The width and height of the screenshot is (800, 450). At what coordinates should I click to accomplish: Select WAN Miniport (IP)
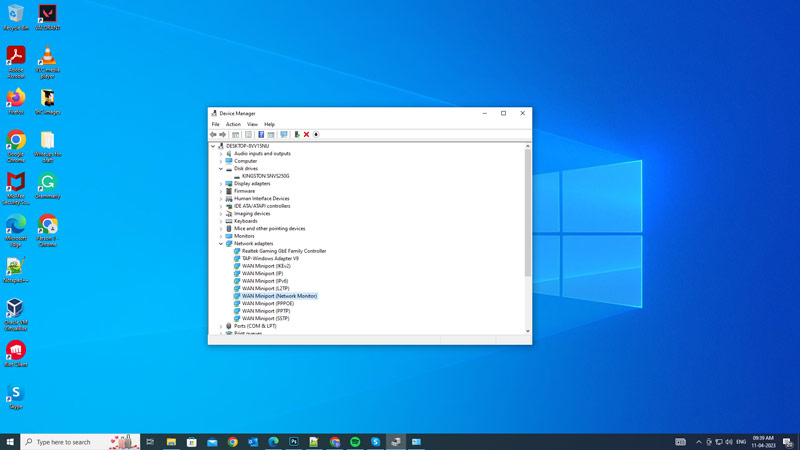click(262, 273)
